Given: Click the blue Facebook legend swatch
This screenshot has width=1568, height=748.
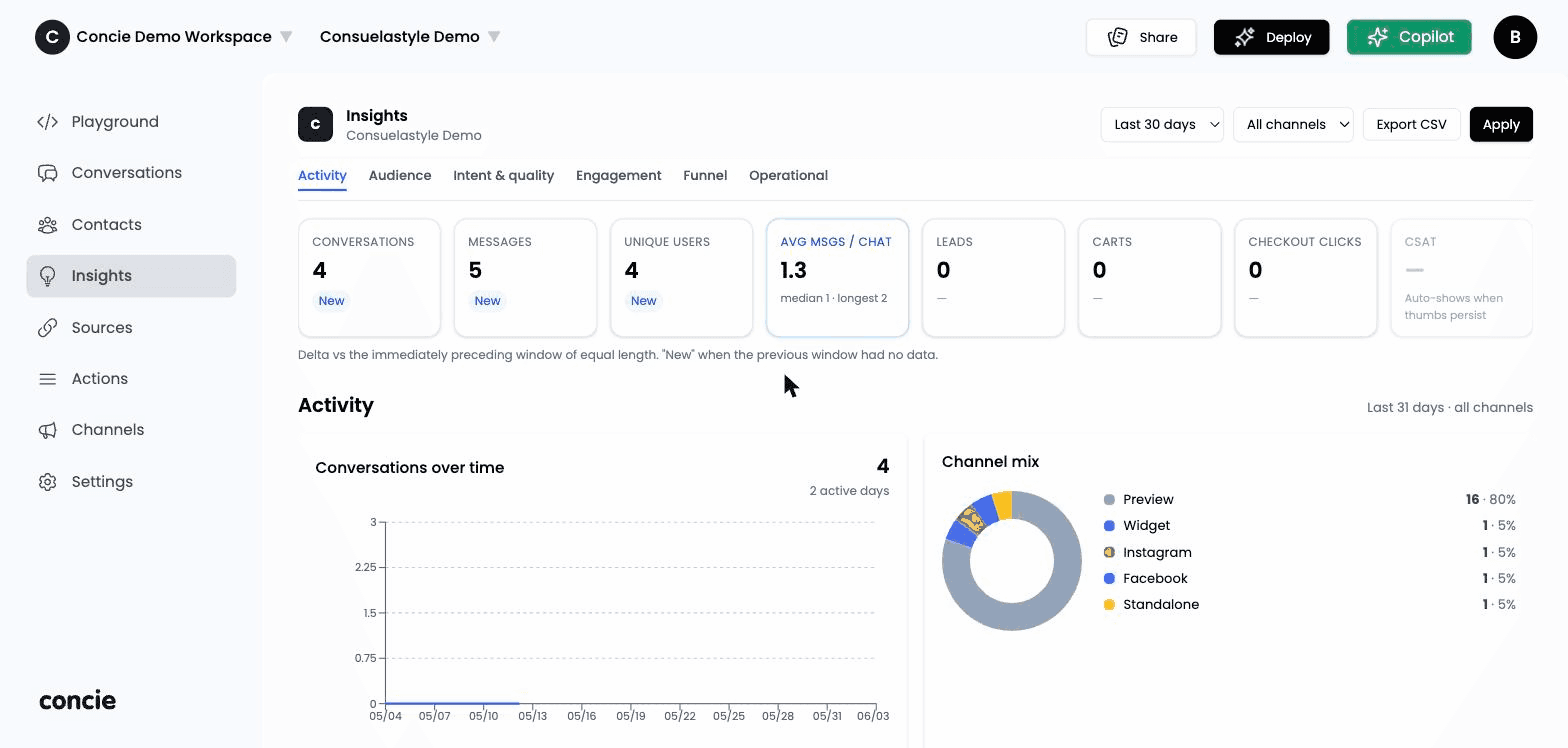Looking at the screenshot, I should coord(1109,579).
